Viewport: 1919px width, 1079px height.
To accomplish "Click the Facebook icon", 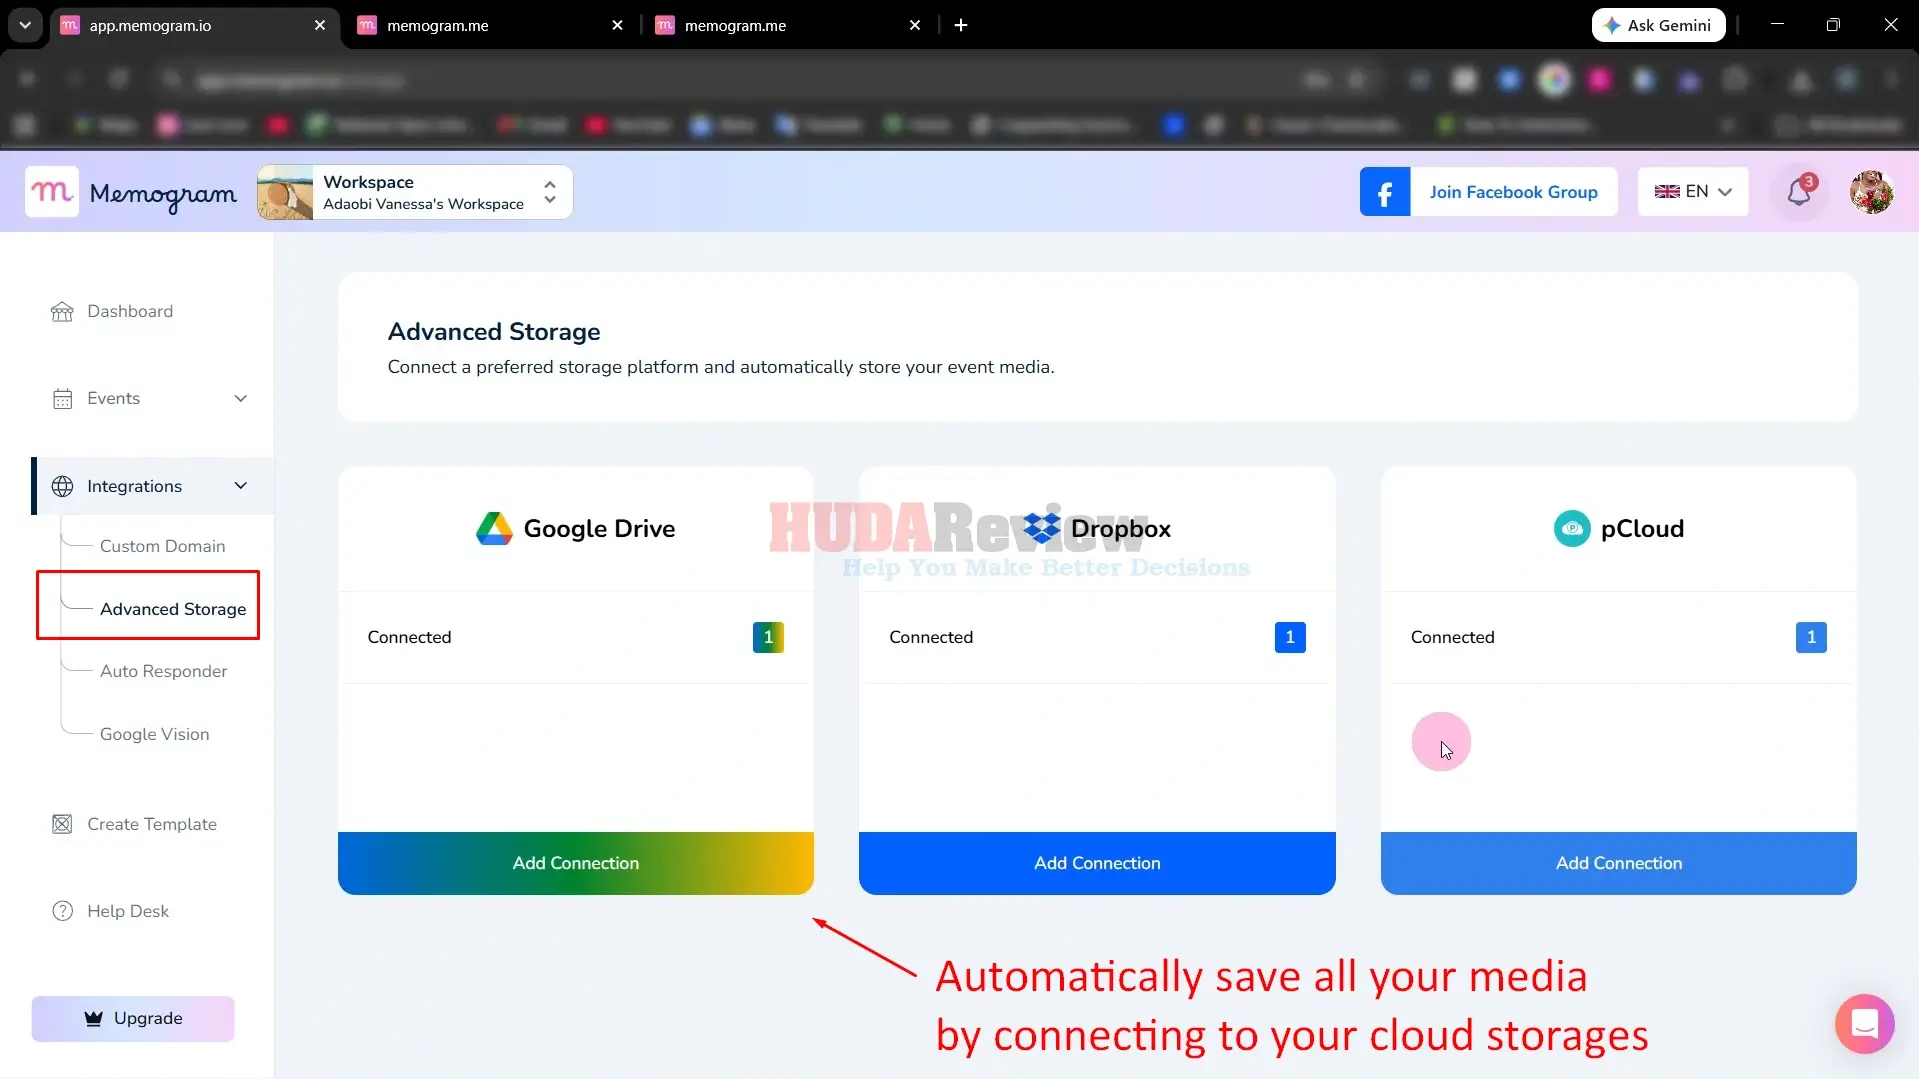I will tap(1385, 192).
